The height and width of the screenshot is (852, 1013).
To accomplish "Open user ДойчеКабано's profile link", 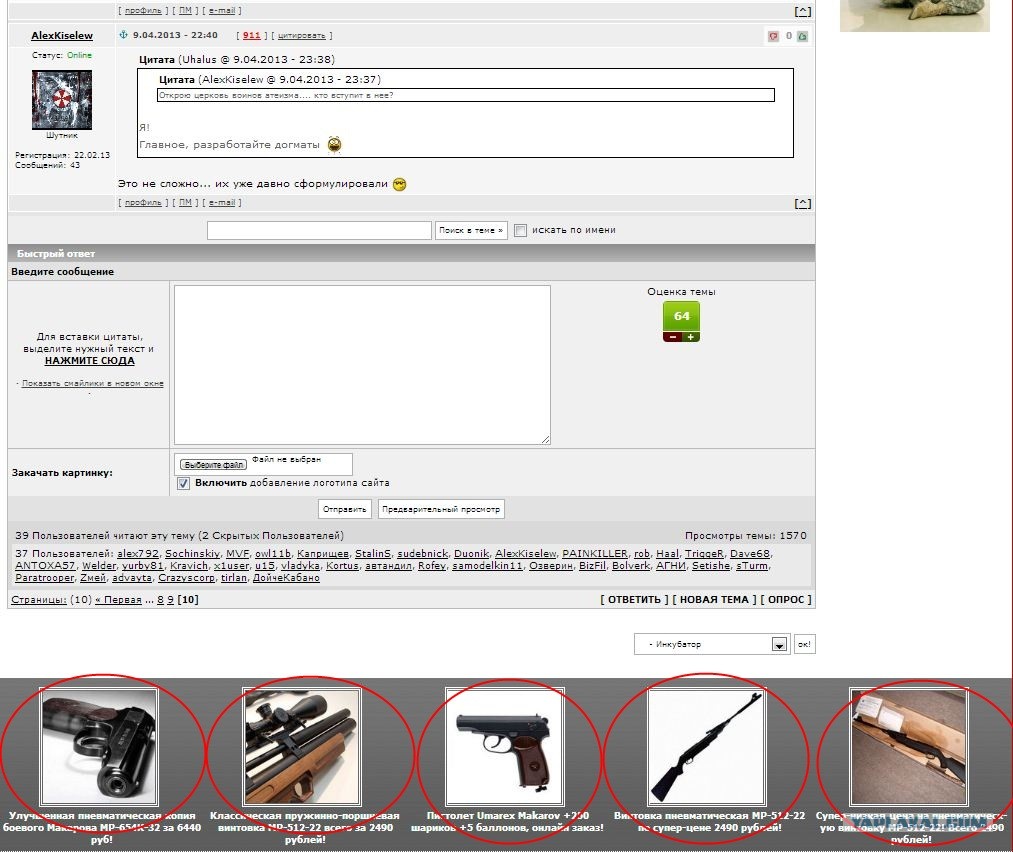I will [x=286, y=577].
